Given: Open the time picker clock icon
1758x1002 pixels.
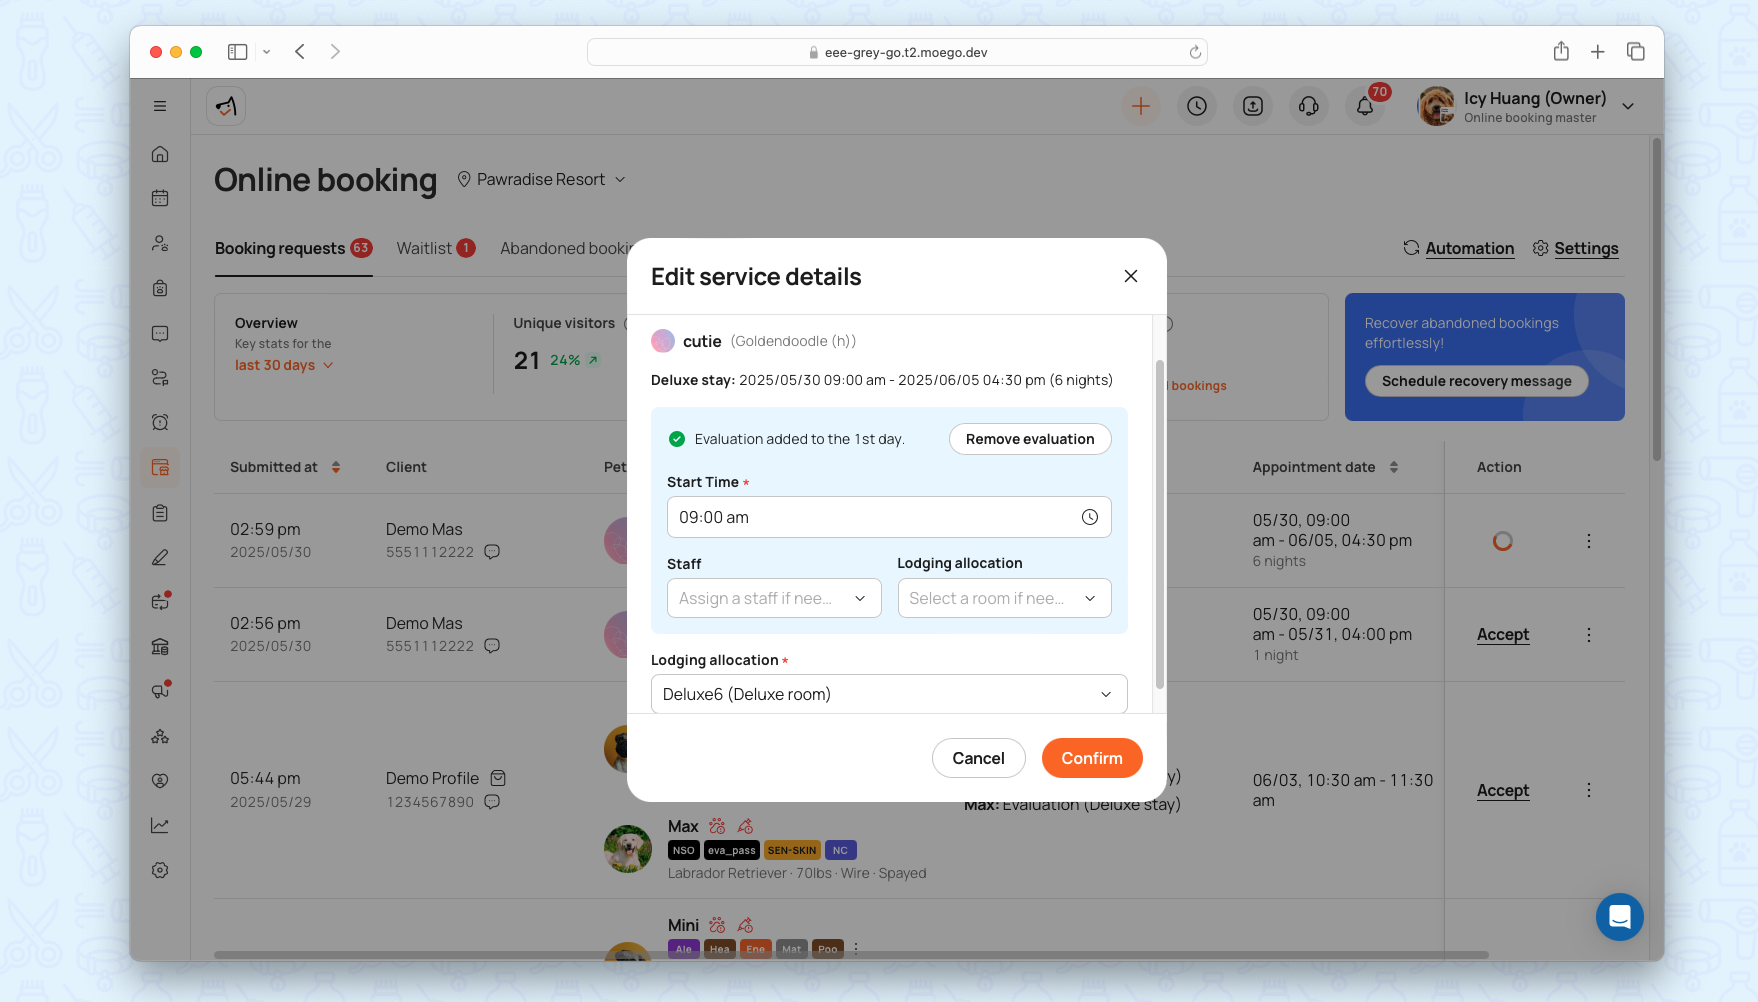Looking at the screenshot, I should click(x=1090, y=517).
